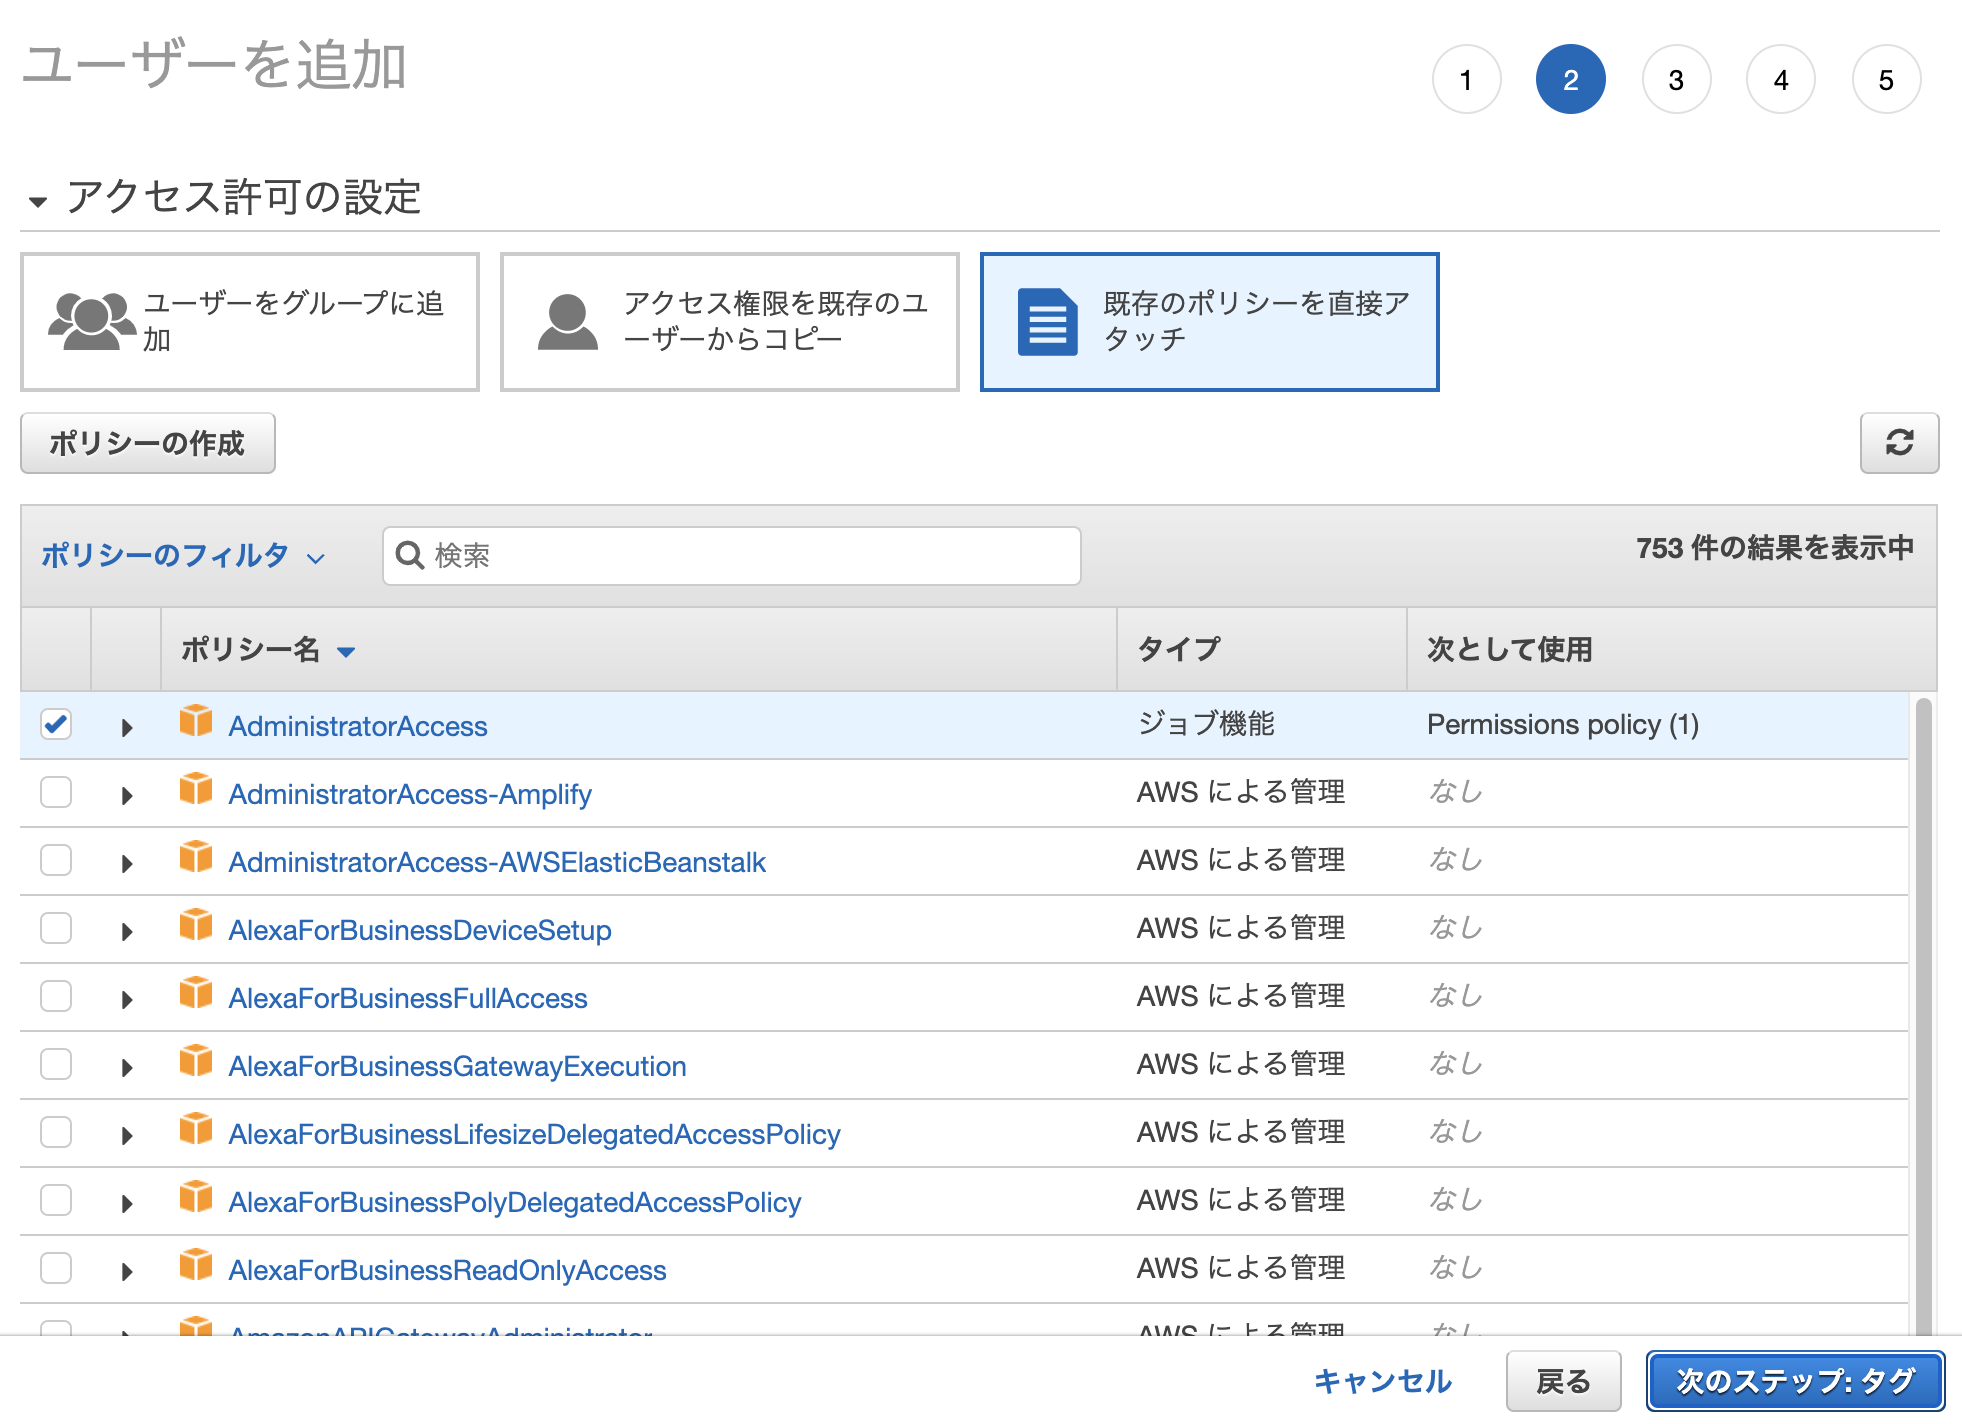Screen dimensions: 1962x1424
Task: Click policy icon next to AlexaForBusinessFullAccess
Action: point(196,993)
